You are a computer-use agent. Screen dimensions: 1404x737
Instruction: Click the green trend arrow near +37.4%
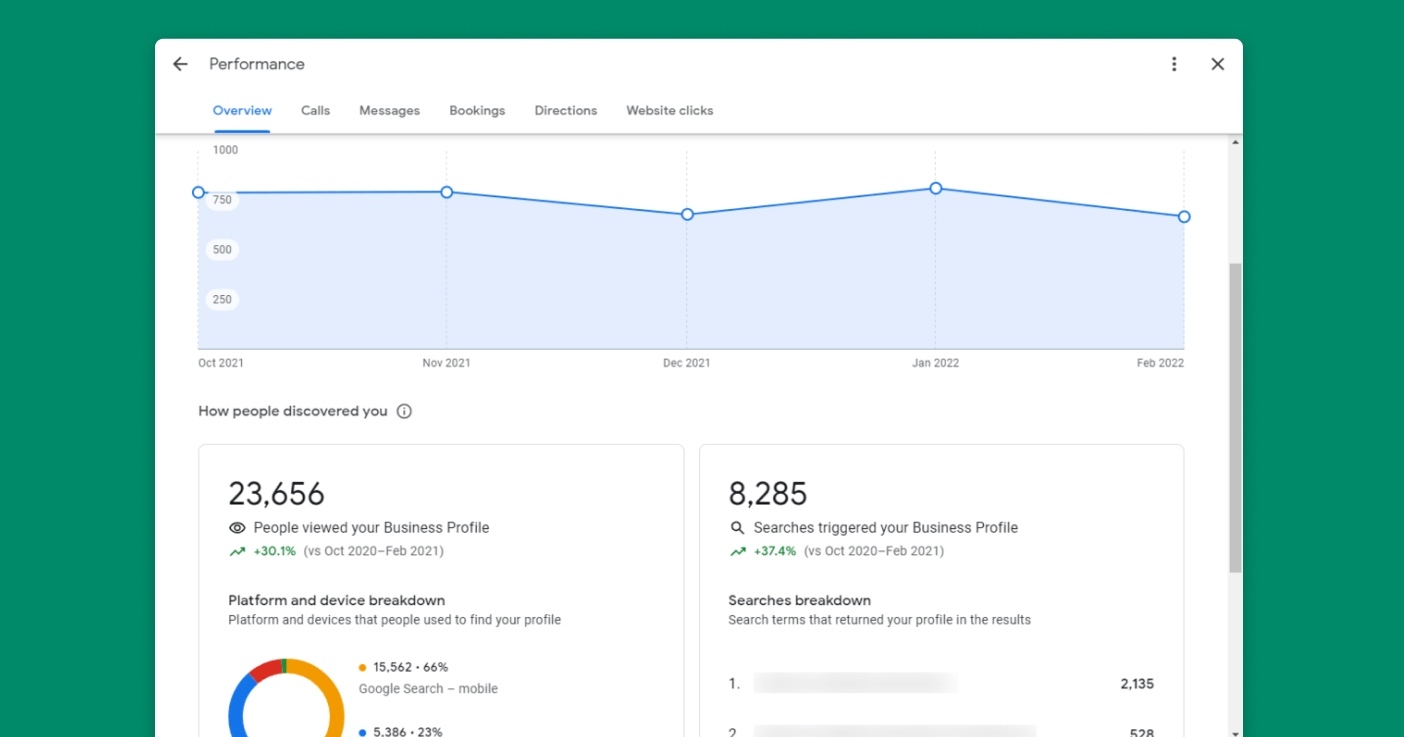coord(737,550)
